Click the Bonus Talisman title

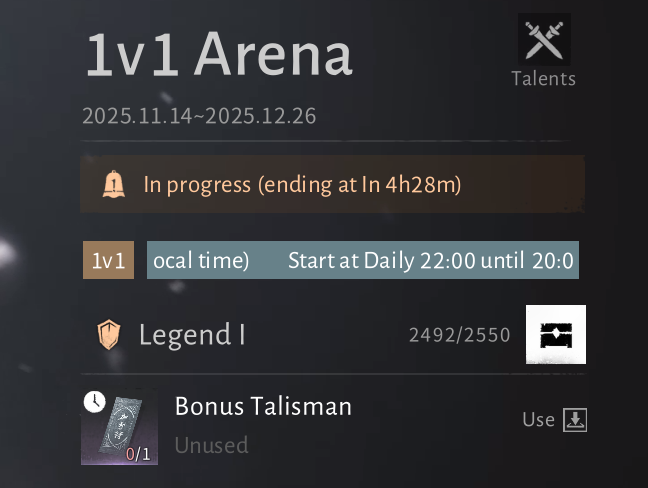[x=263, y=406]
